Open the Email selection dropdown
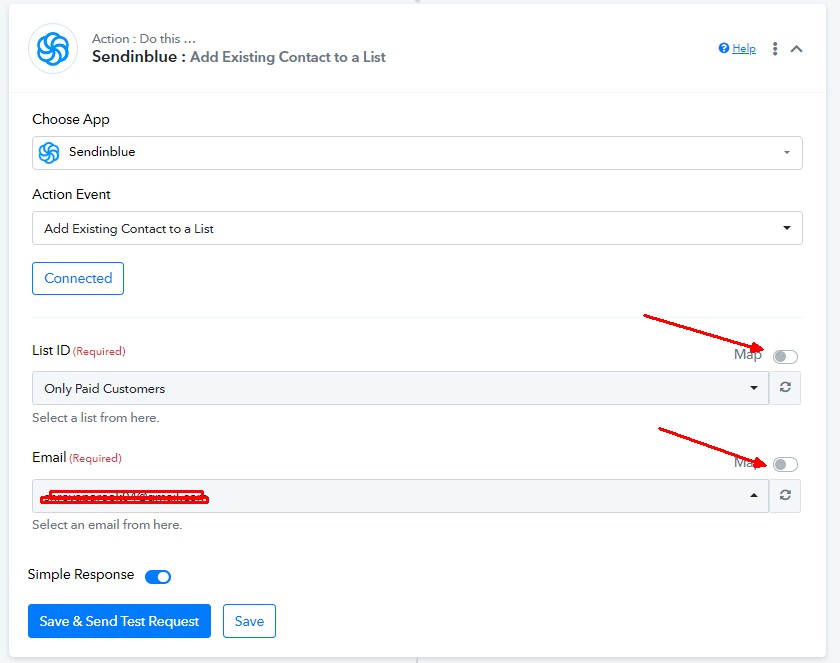The image size is (840, 663). 400,496
